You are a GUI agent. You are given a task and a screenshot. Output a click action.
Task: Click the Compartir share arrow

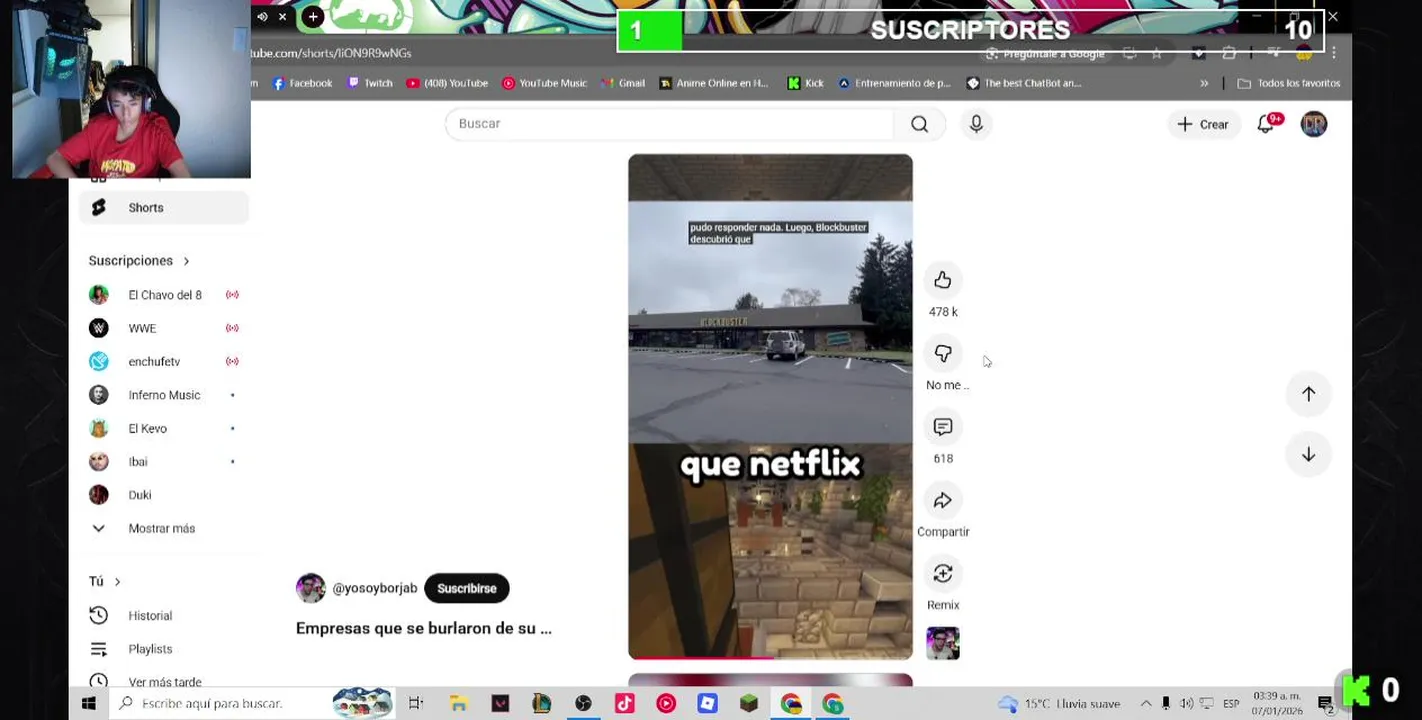(942, 500)
